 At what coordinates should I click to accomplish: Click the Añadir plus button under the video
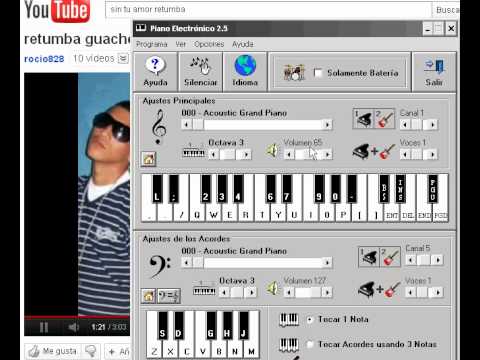point(117,351)
